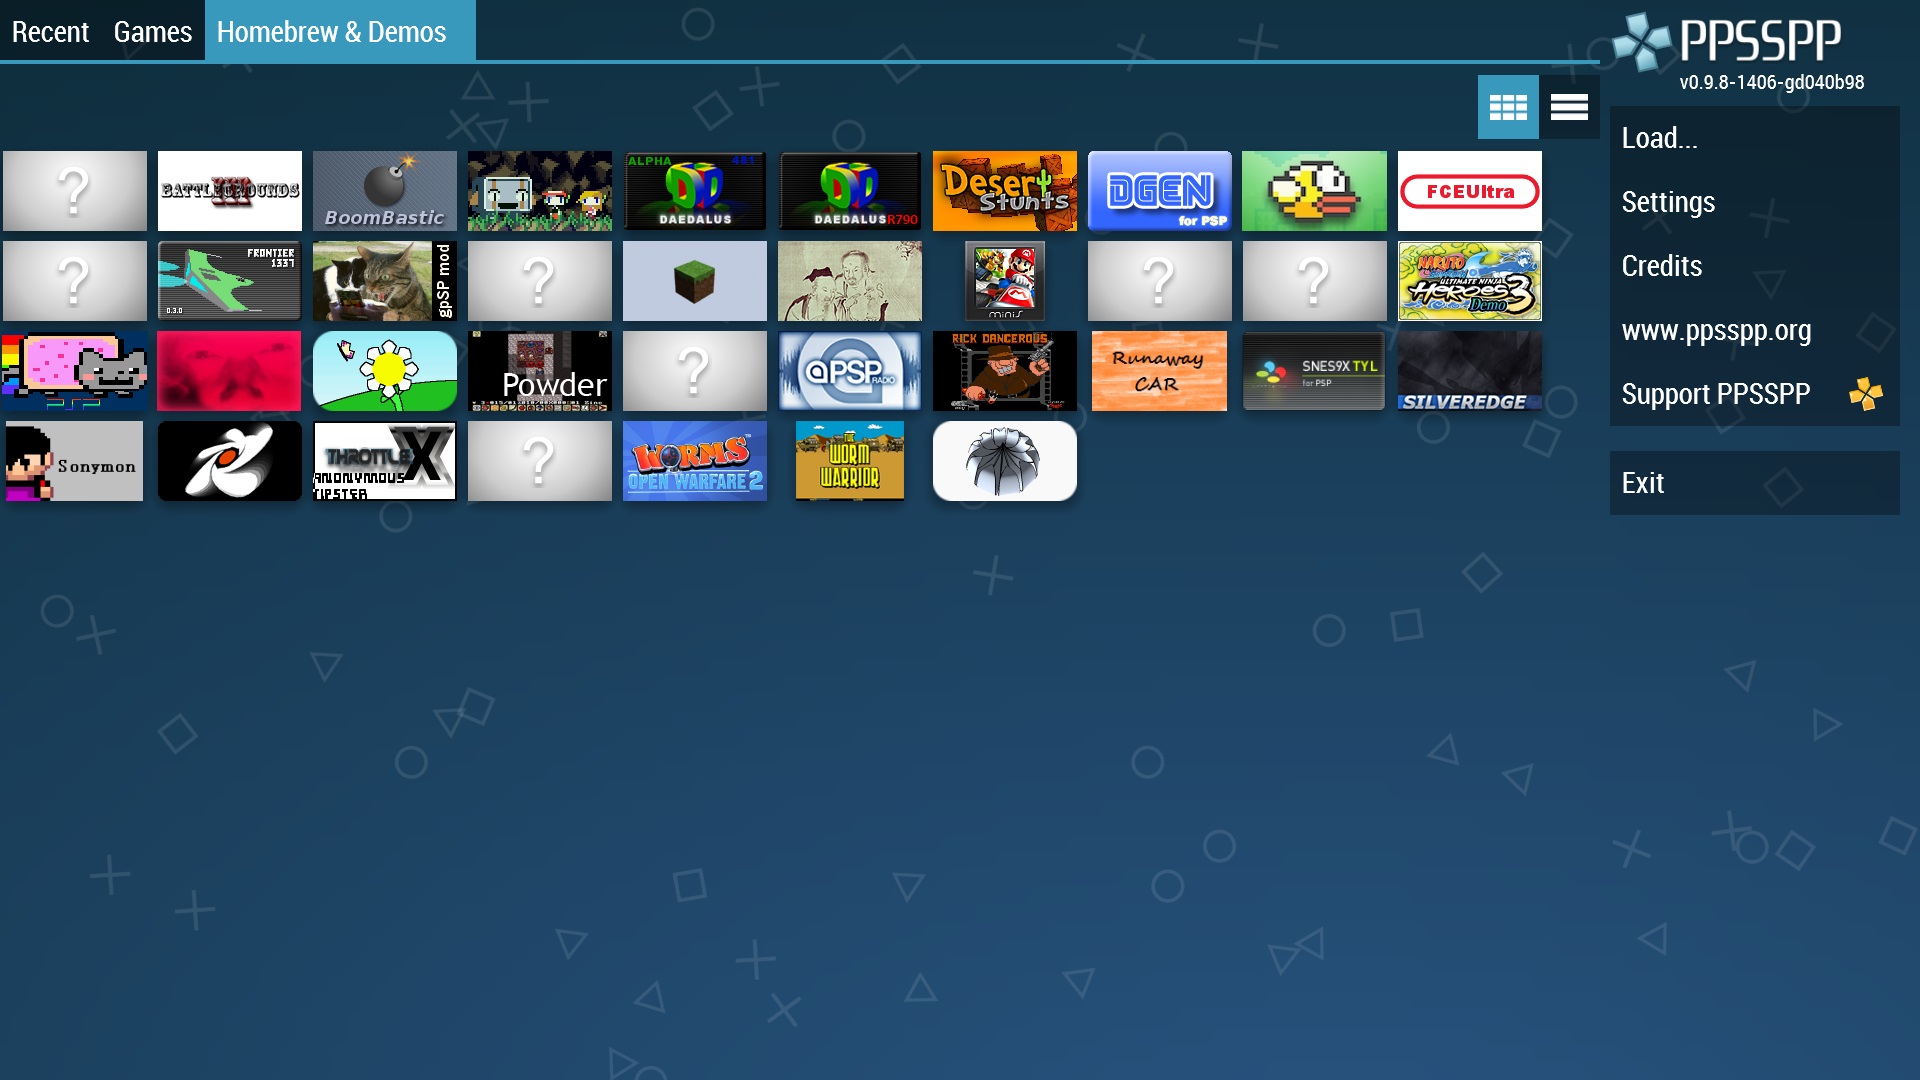The width and height of the screenshot is (1920, 1080).
Task: Launch Runaway Car game
Action: tap(1159, 371)
